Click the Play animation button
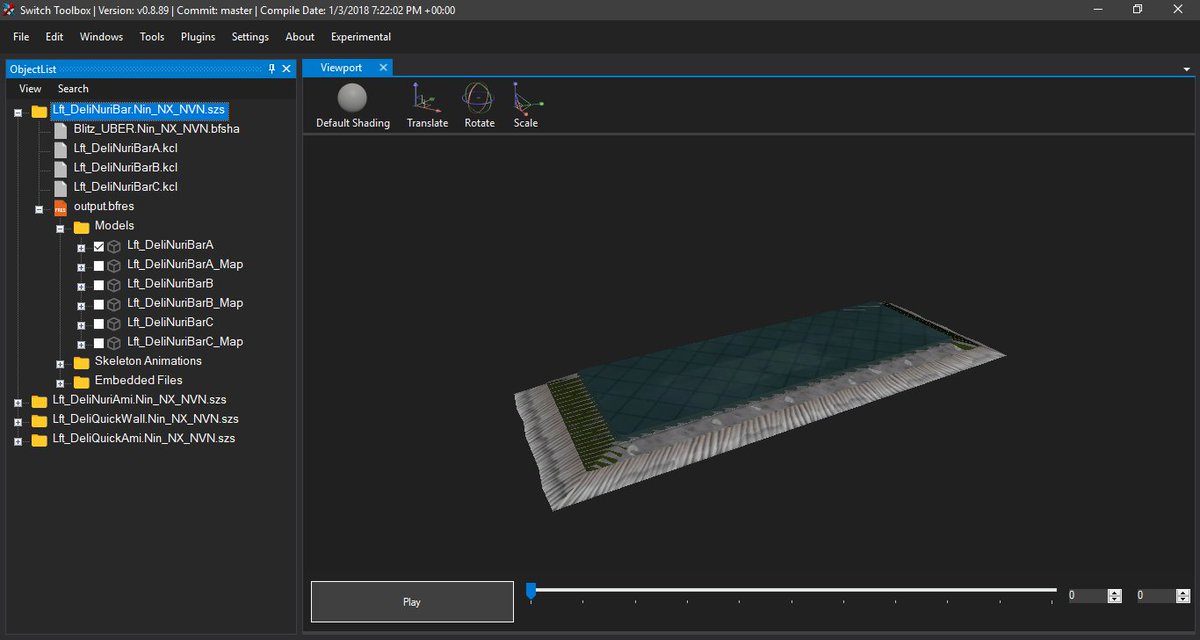 coord(412,602)
